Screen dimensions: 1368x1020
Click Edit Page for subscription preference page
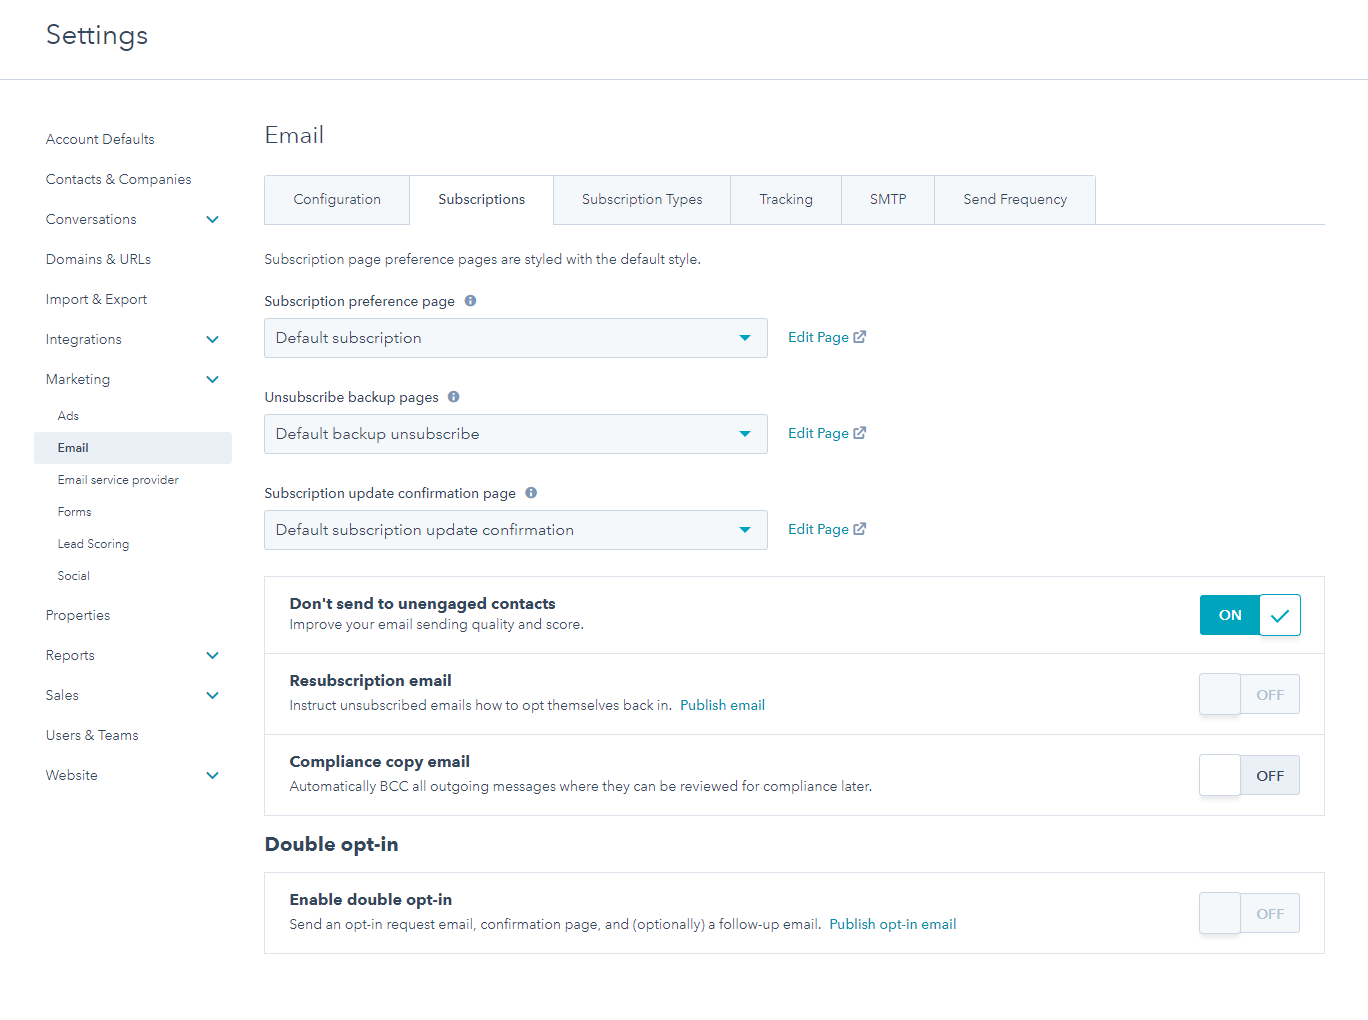pos(827,337)
